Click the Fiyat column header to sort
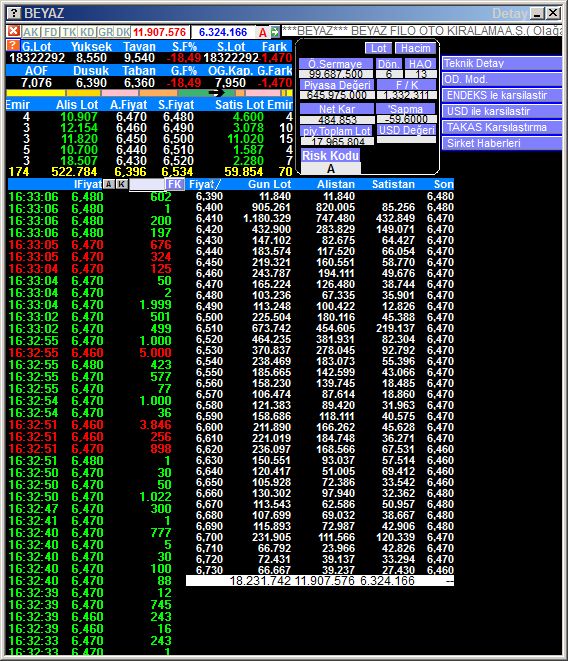 [x=205, y=184]
